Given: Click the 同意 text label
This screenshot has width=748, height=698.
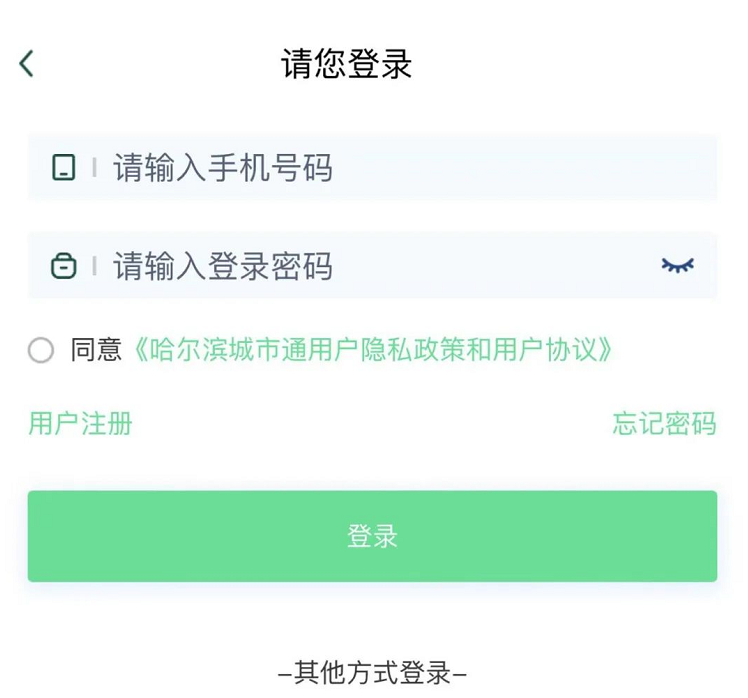Looking at the screenshot, I should pos(96,350).
